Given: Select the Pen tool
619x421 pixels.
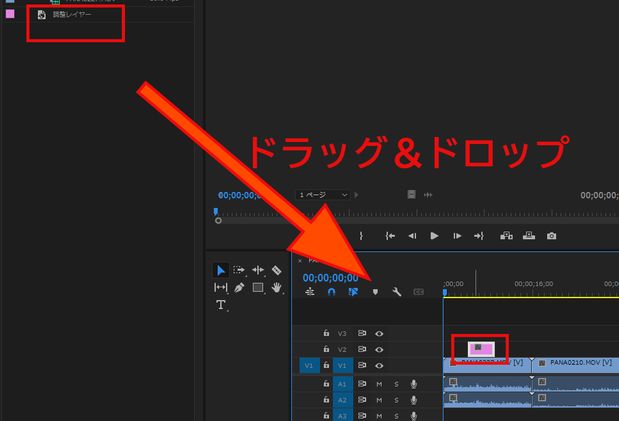Looking at the screenshot, I should pyautogui.click(x=239, y=288).
